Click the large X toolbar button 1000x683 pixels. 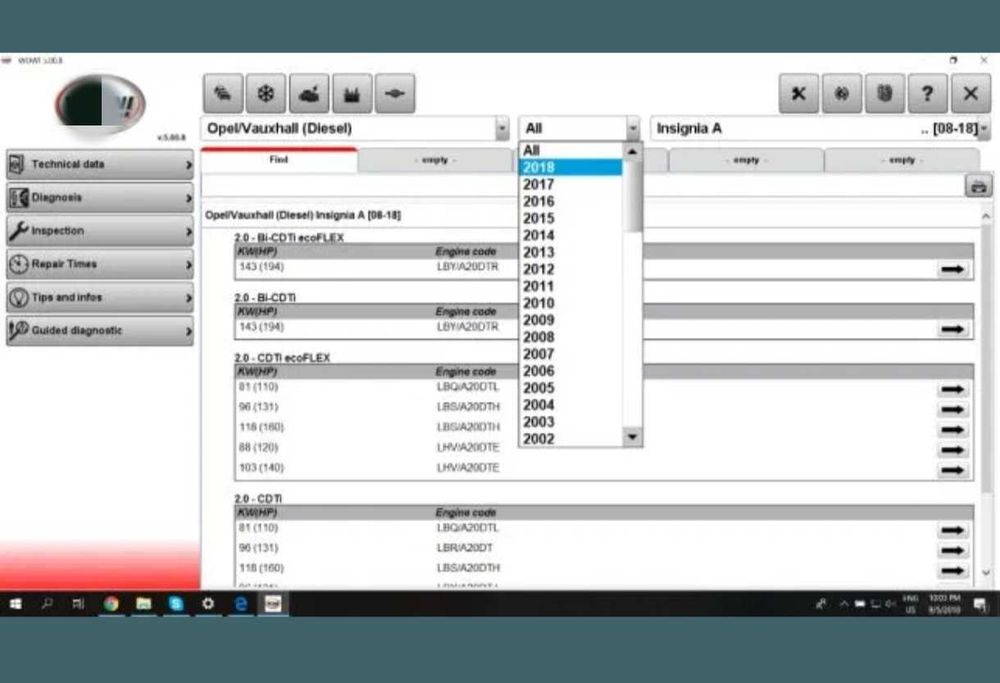coord(971,94)
